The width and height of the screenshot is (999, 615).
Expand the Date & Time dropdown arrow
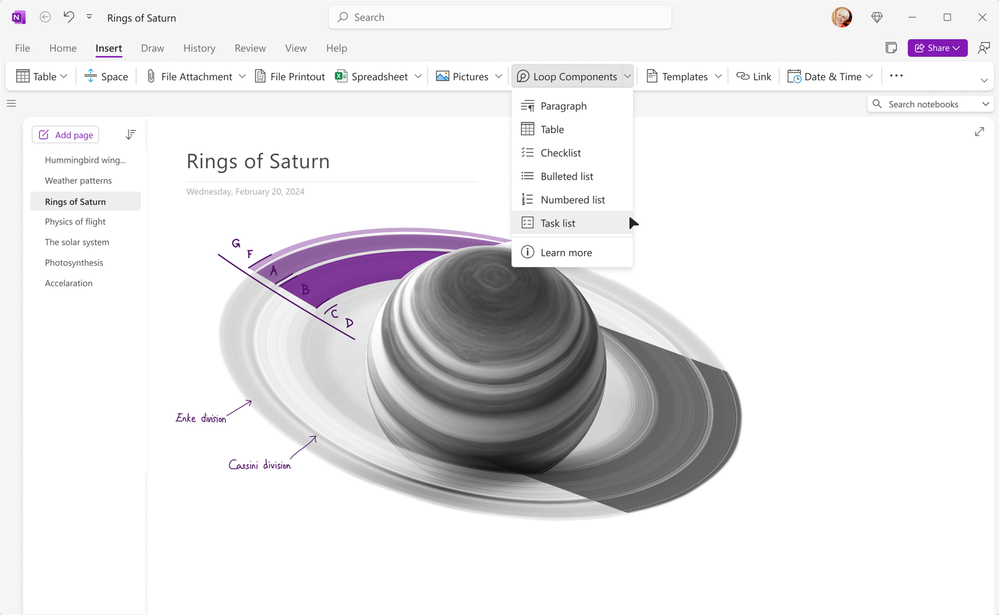click(x=870, y=76)
